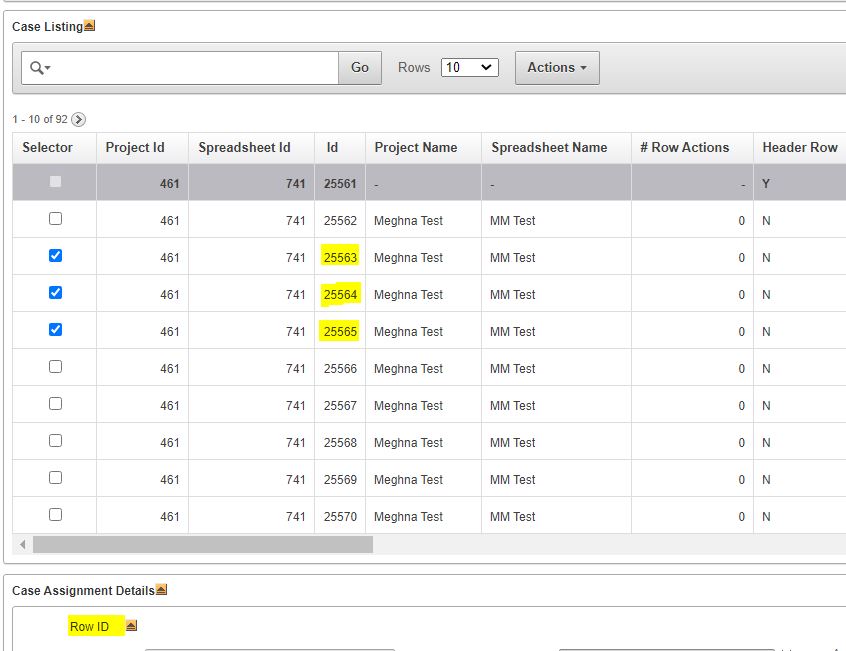Open the Rows per page dropdown
This screenshot has width=846, height=651.
tap(470, 67)
